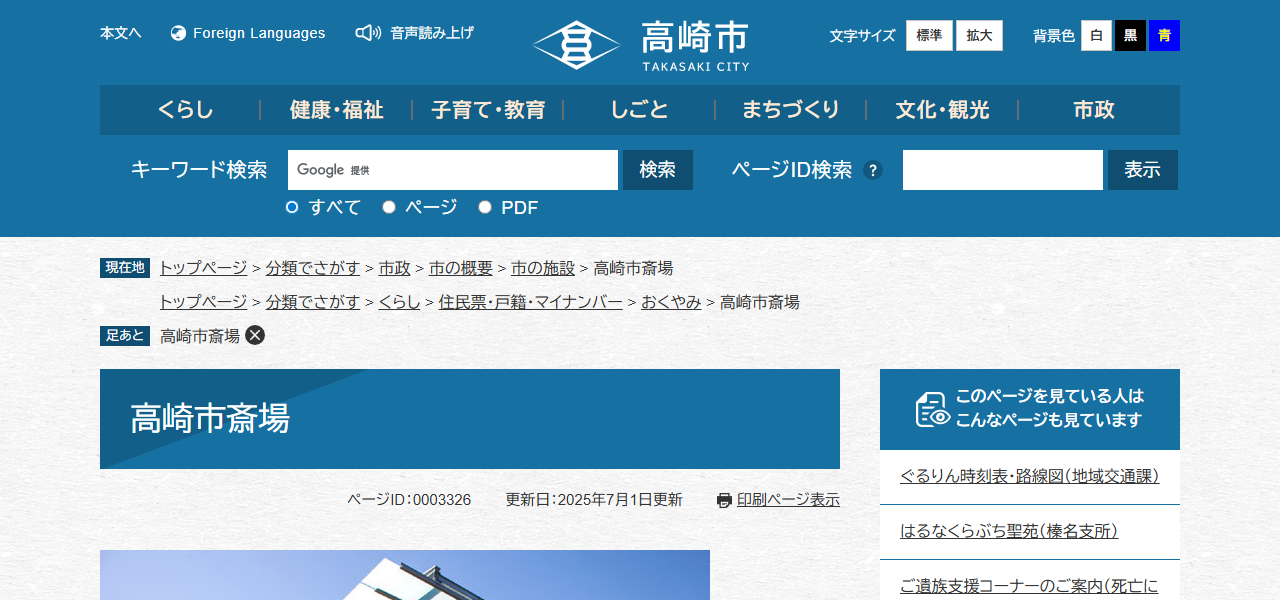This screenshot has width=1280, height=600.
Task: Open ぐるりん時刻表・路線図 sidebar link
Action: pos(1030,476)
